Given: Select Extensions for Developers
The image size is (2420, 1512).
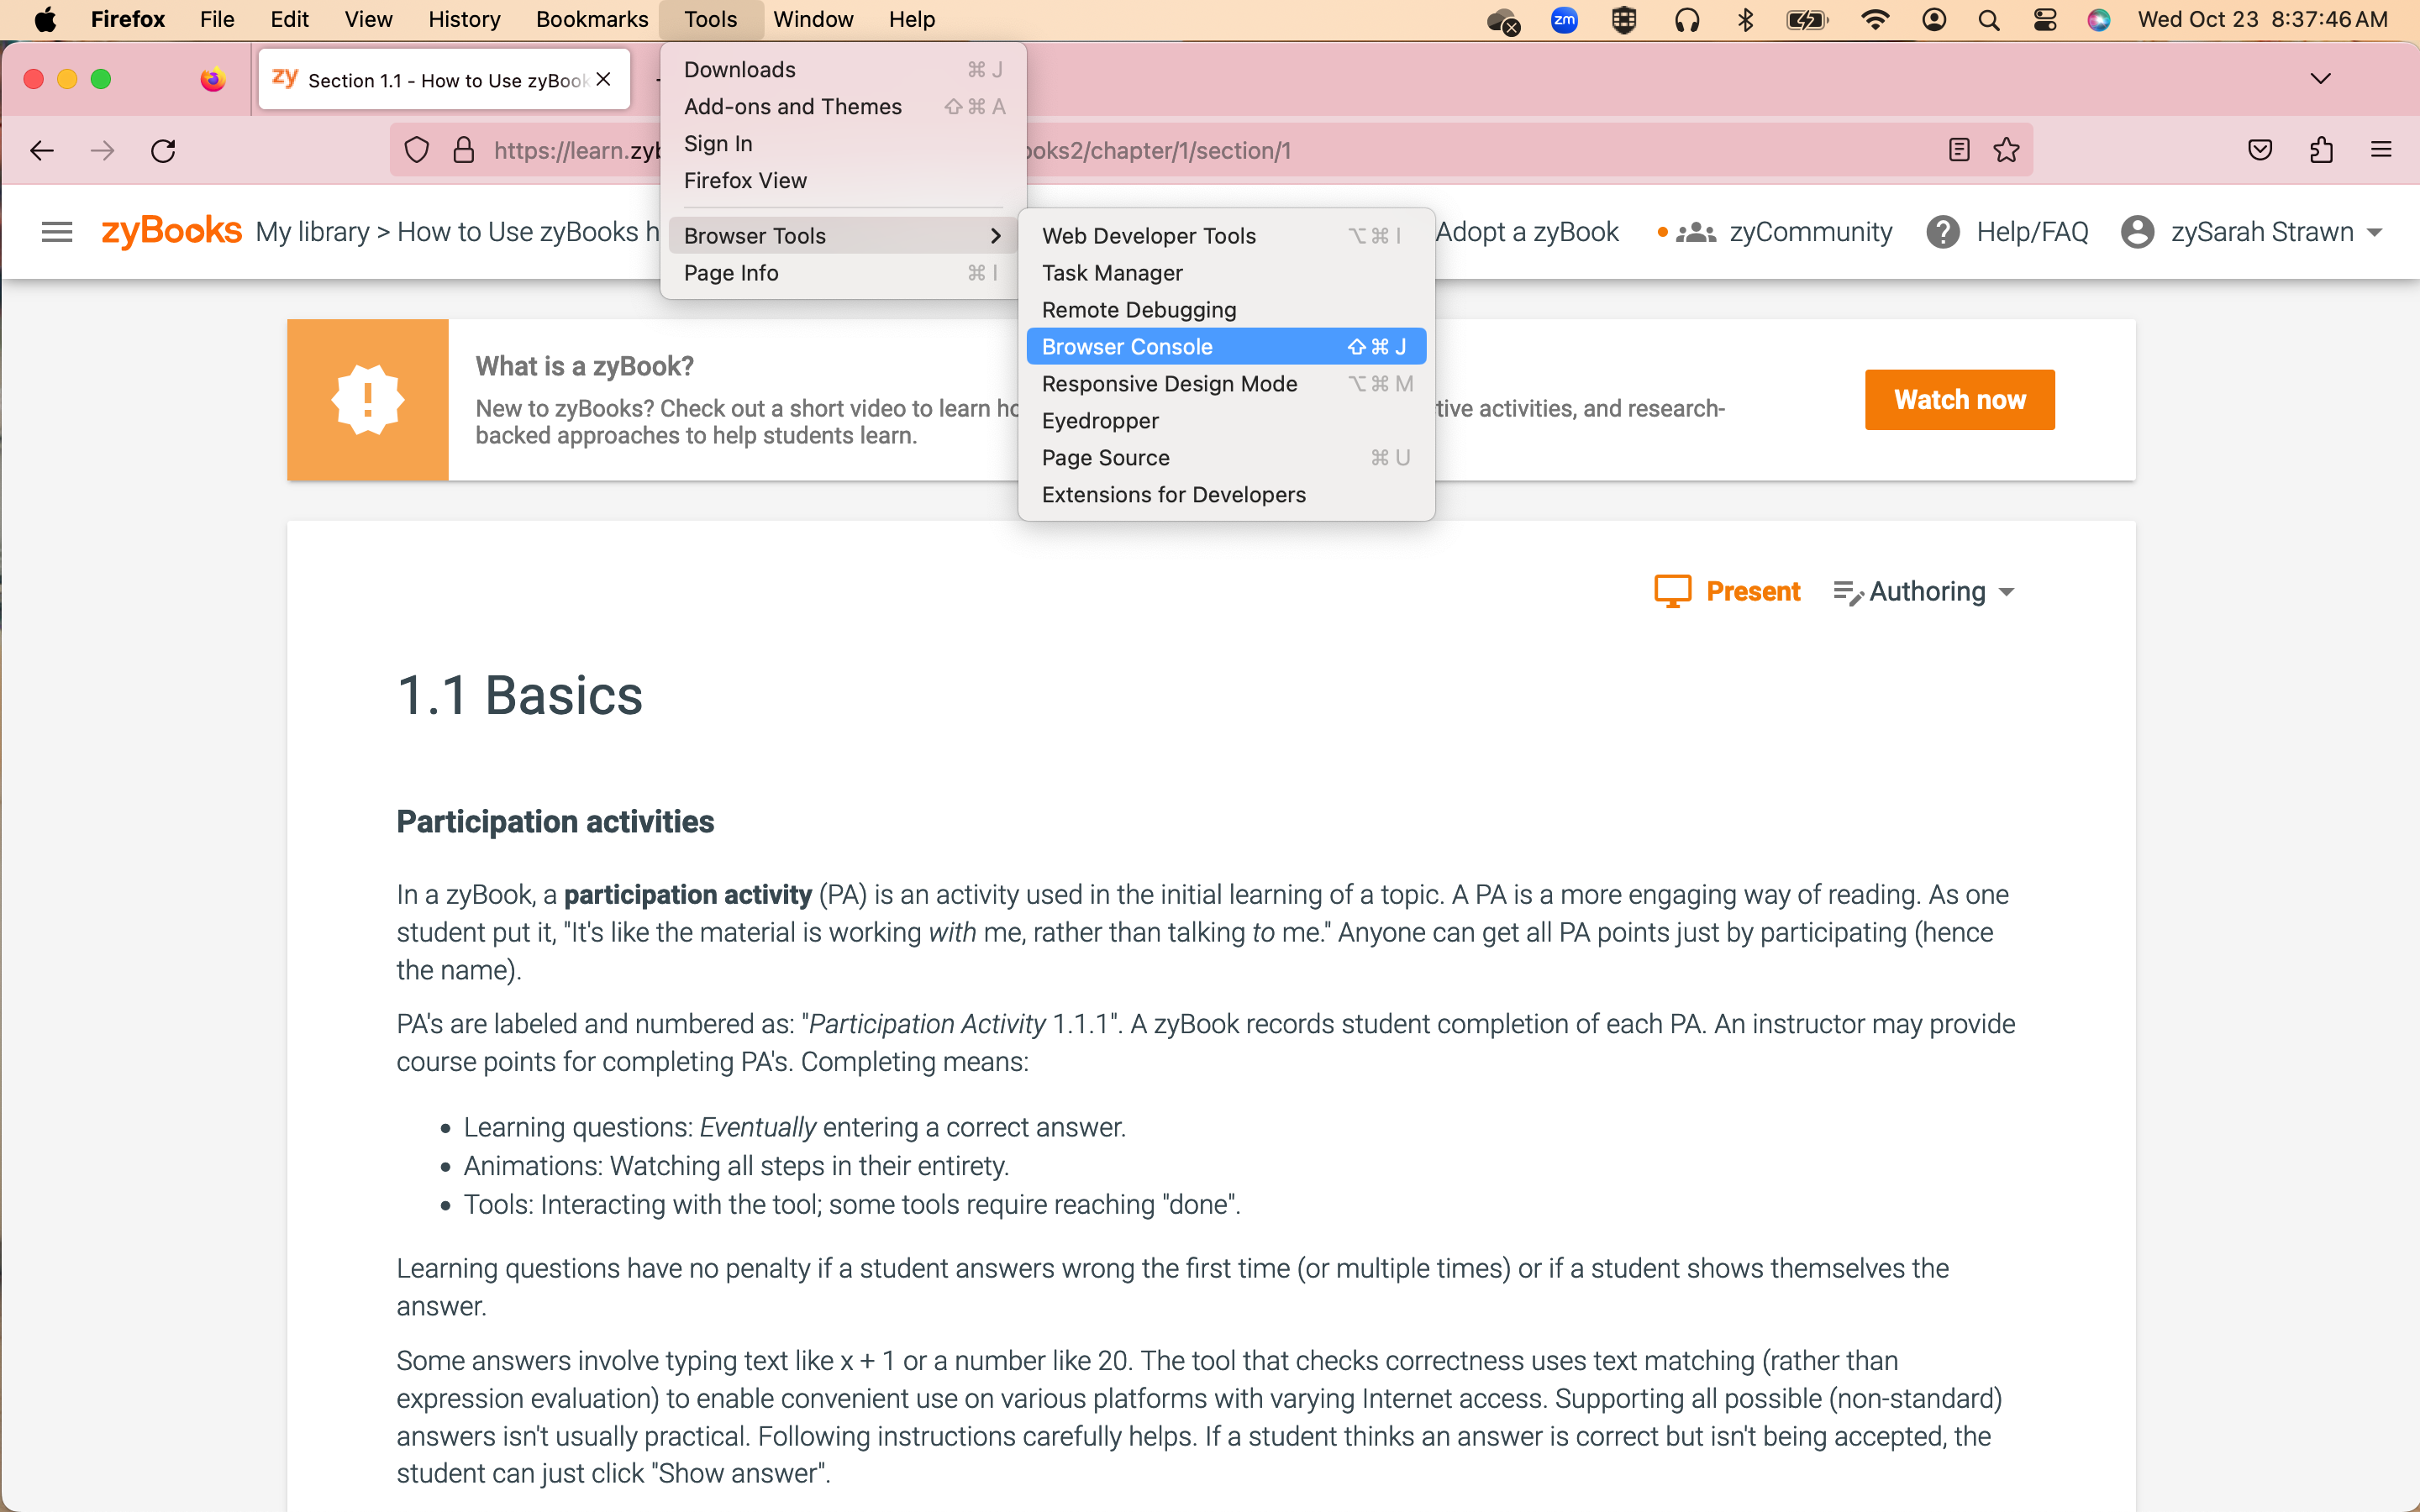Looking at the screenshot, I should (x=1226, y=495).
